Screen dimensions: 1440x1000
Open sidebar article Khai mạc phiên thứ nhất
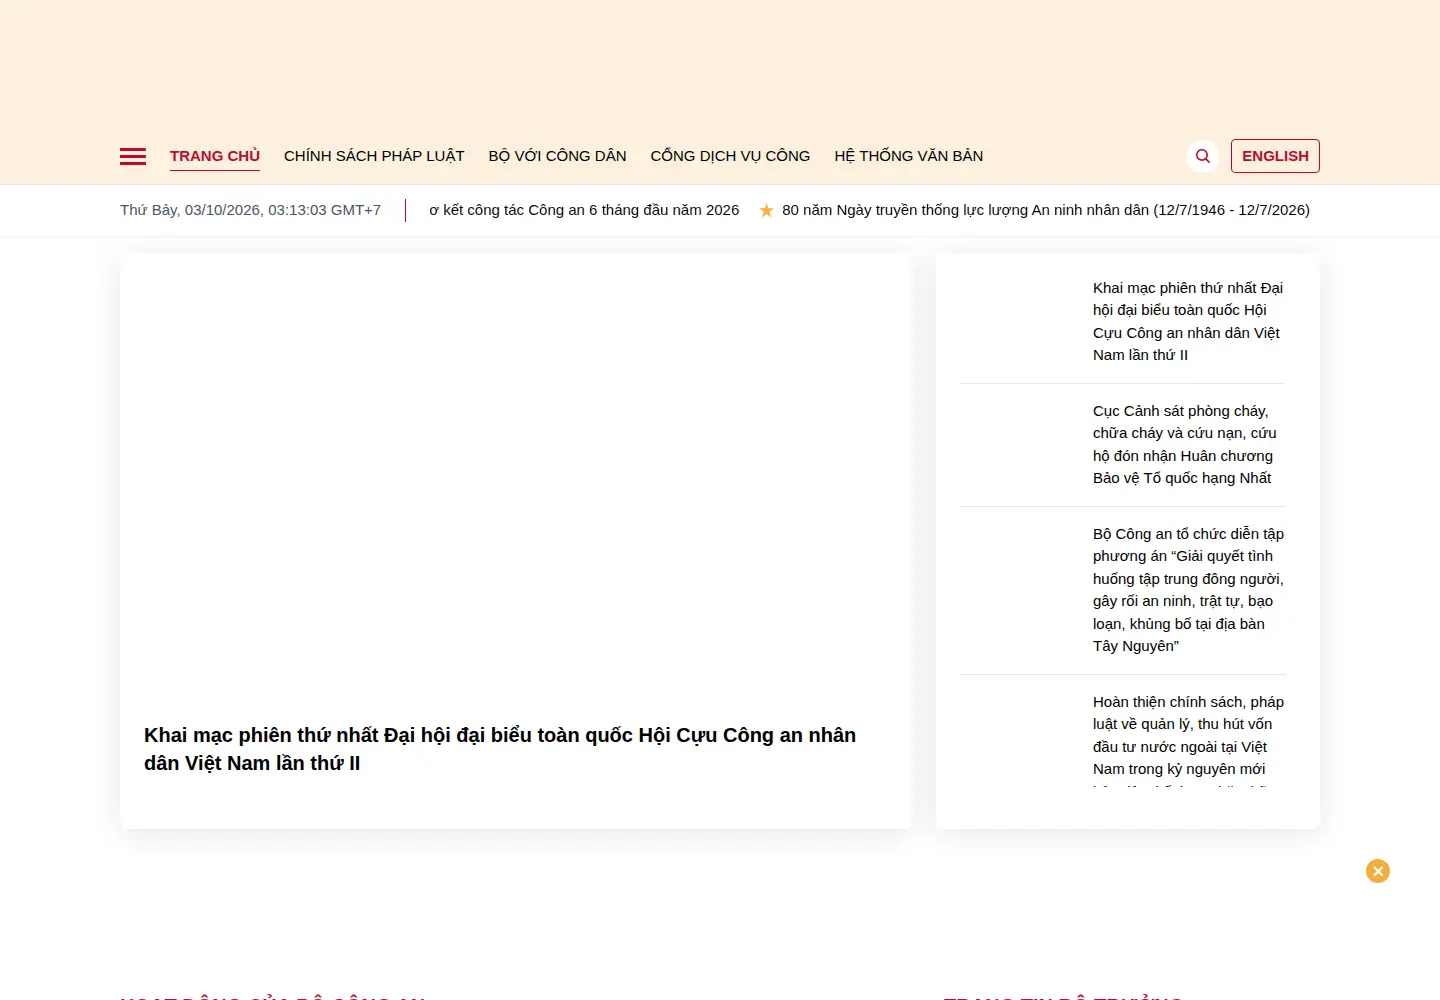pos(1188,321)
